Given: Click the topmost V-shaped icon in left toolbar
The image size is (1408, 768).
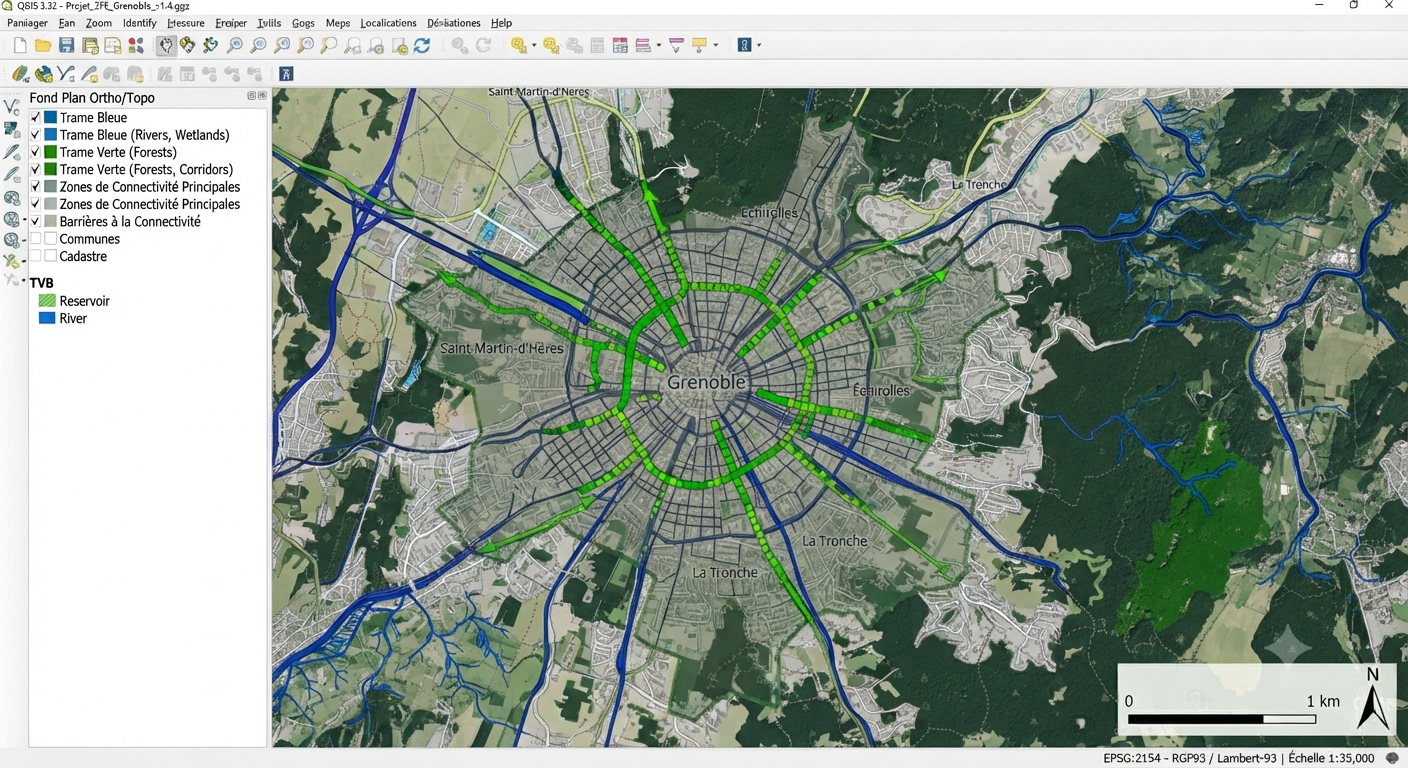Looking at the screenshot, I should pos(12,107).
